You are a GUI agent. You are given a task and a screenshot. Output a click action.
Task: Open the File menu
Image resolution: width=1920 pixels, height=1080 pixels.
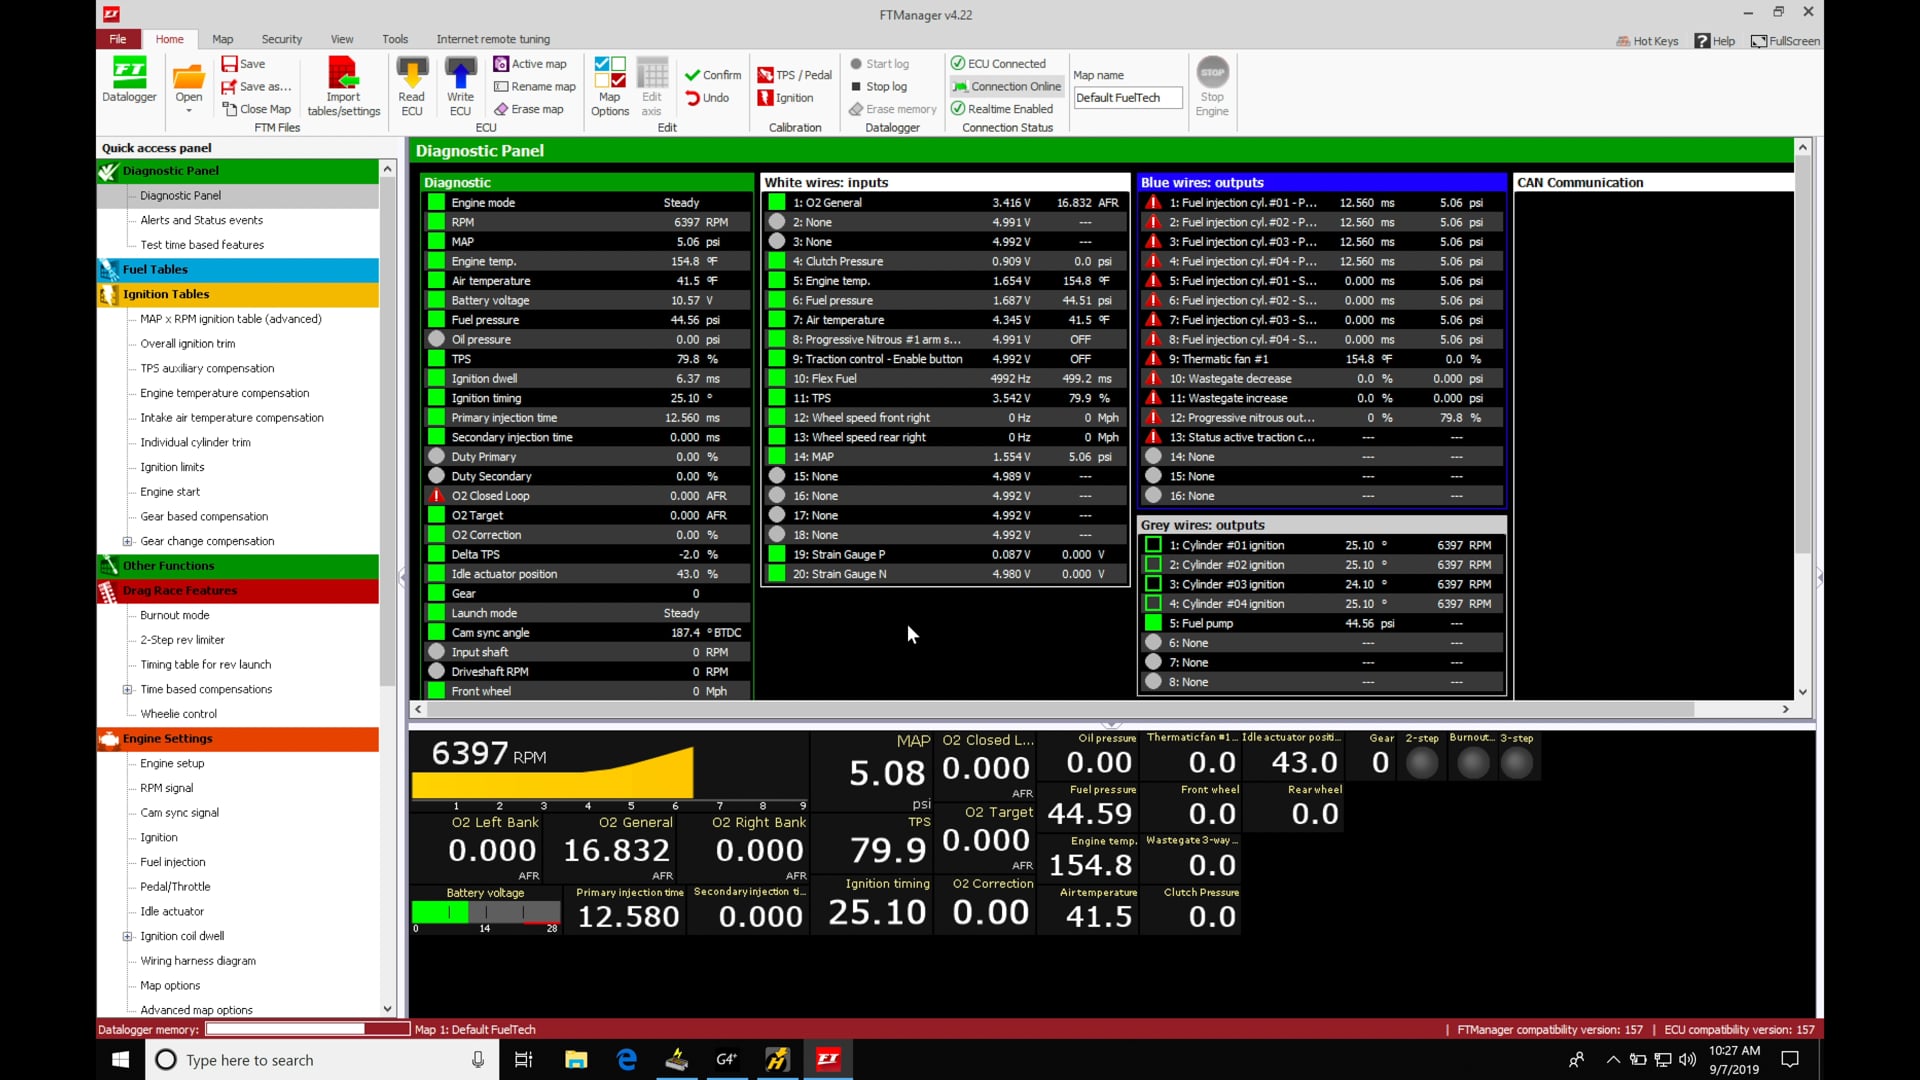(x=118, y=39)
